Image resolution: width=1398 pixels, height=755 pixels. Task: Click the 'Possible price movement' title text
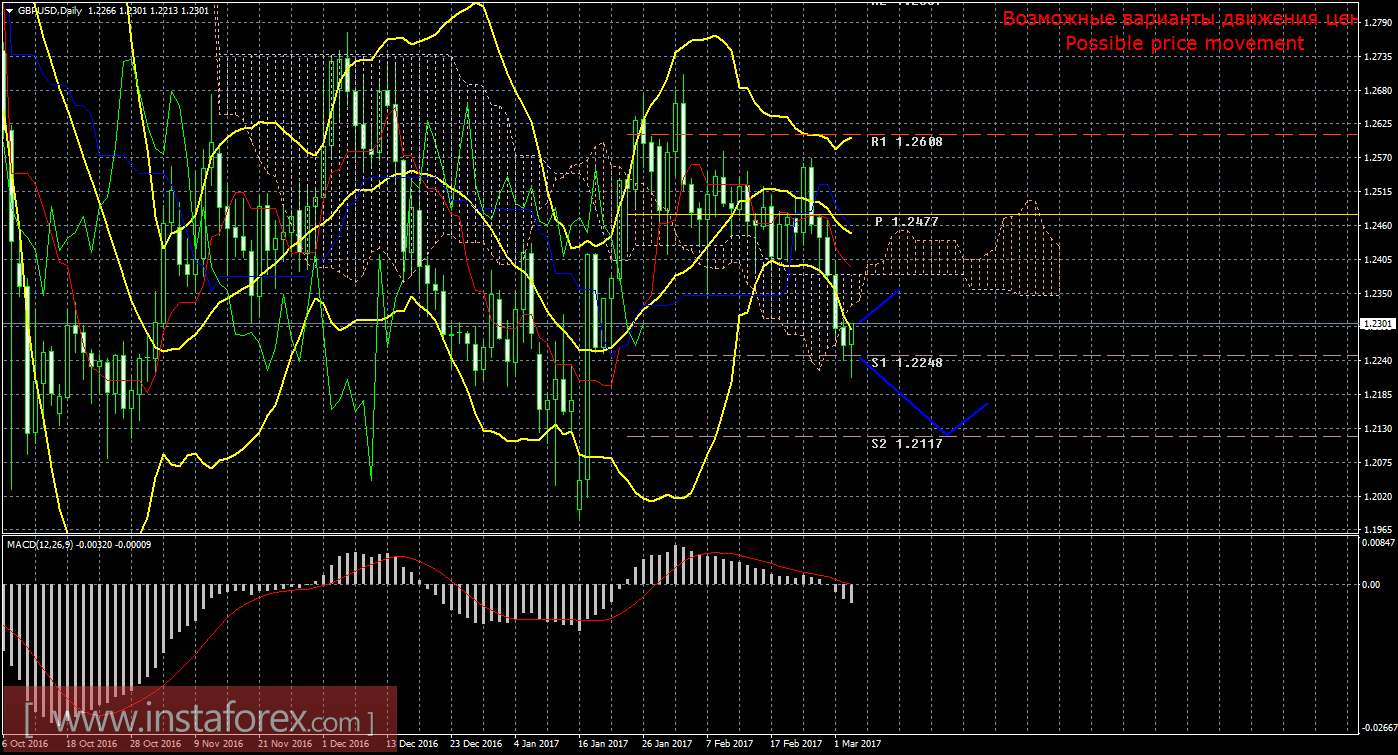click(x=1184, y=43)
